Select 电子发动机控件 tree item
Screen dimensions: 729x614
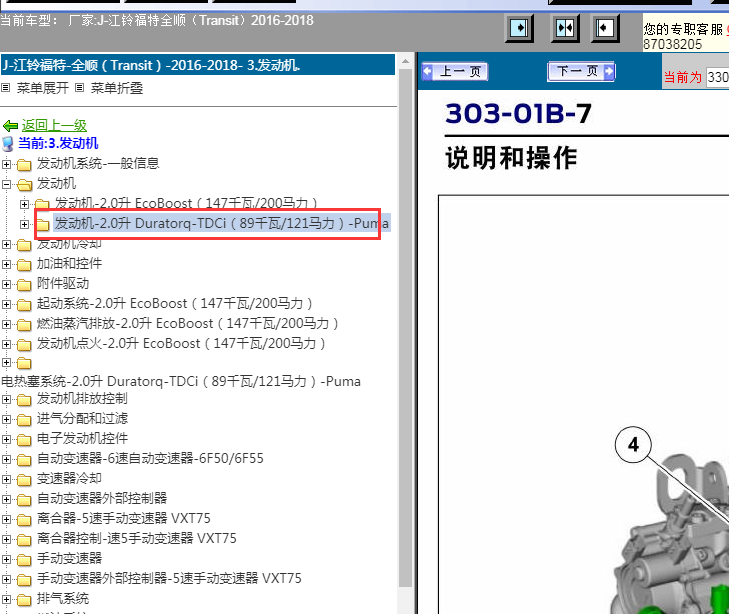[x=82, y=438]
